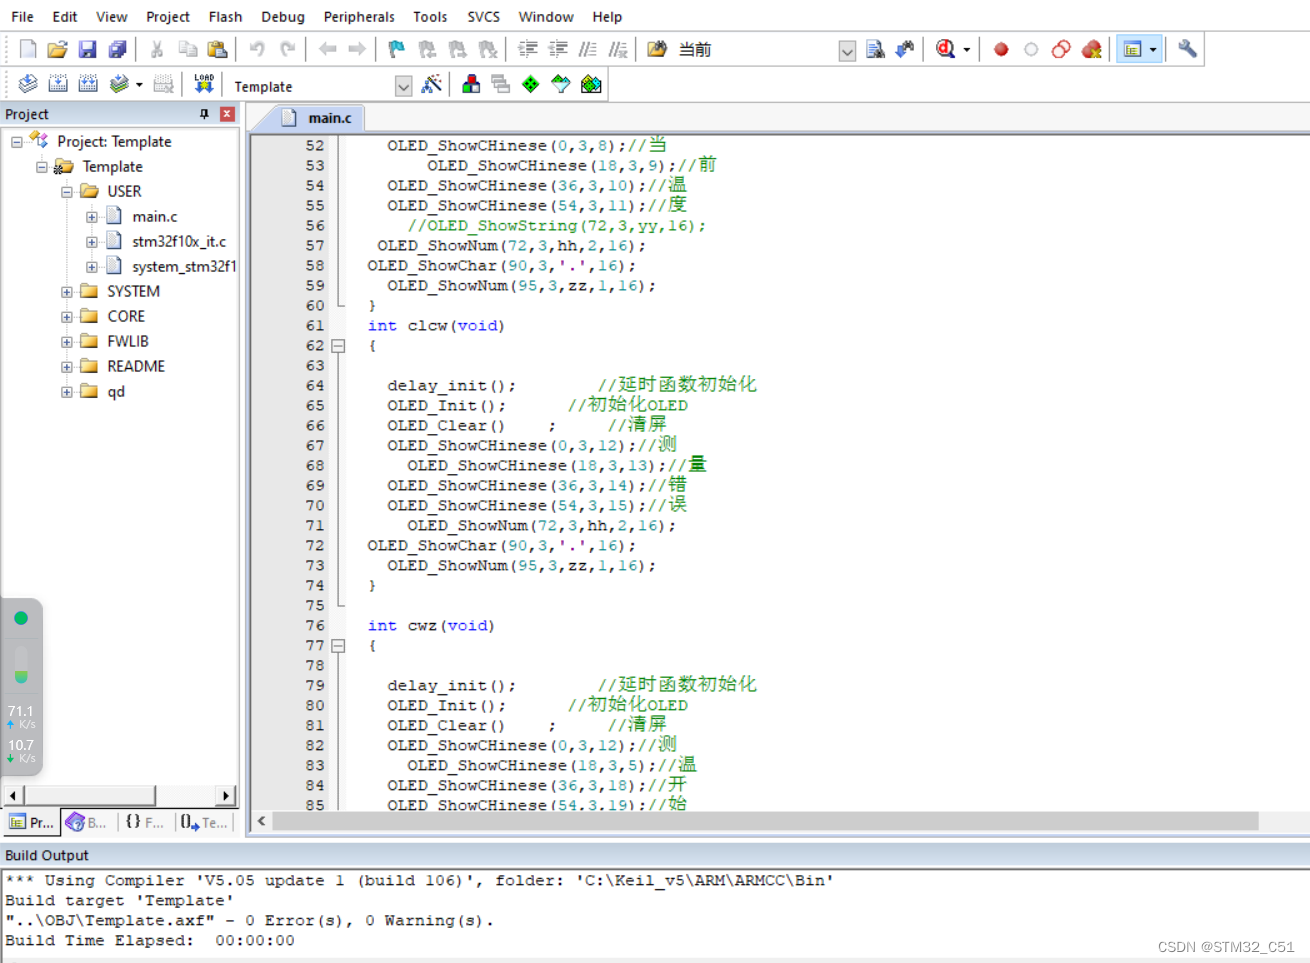1310x963 pixels.
Task: Paste from clipboard using the toolbar icon
Action: coord(217,49)
